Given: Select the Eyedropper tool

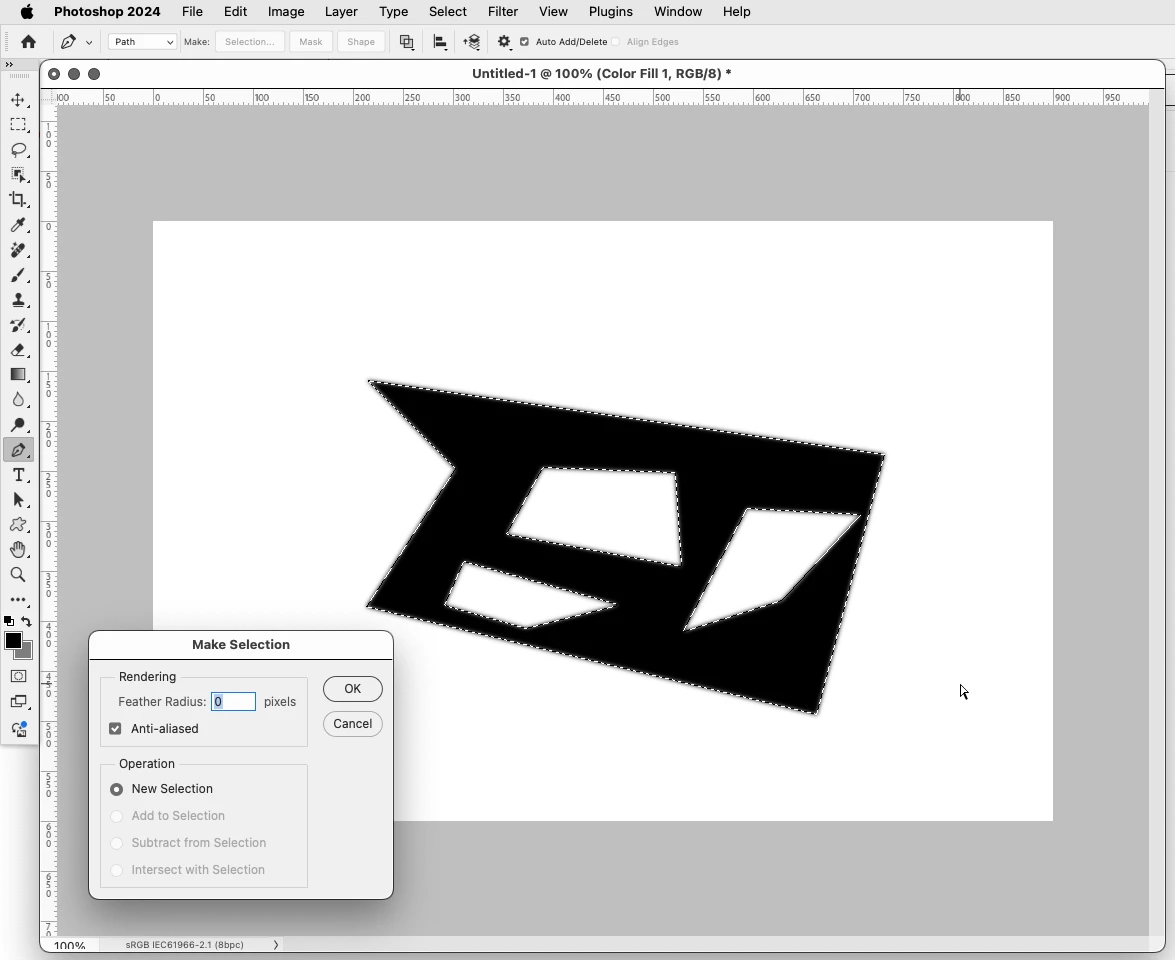Looking at the screenshot, I should pos(18,225).
